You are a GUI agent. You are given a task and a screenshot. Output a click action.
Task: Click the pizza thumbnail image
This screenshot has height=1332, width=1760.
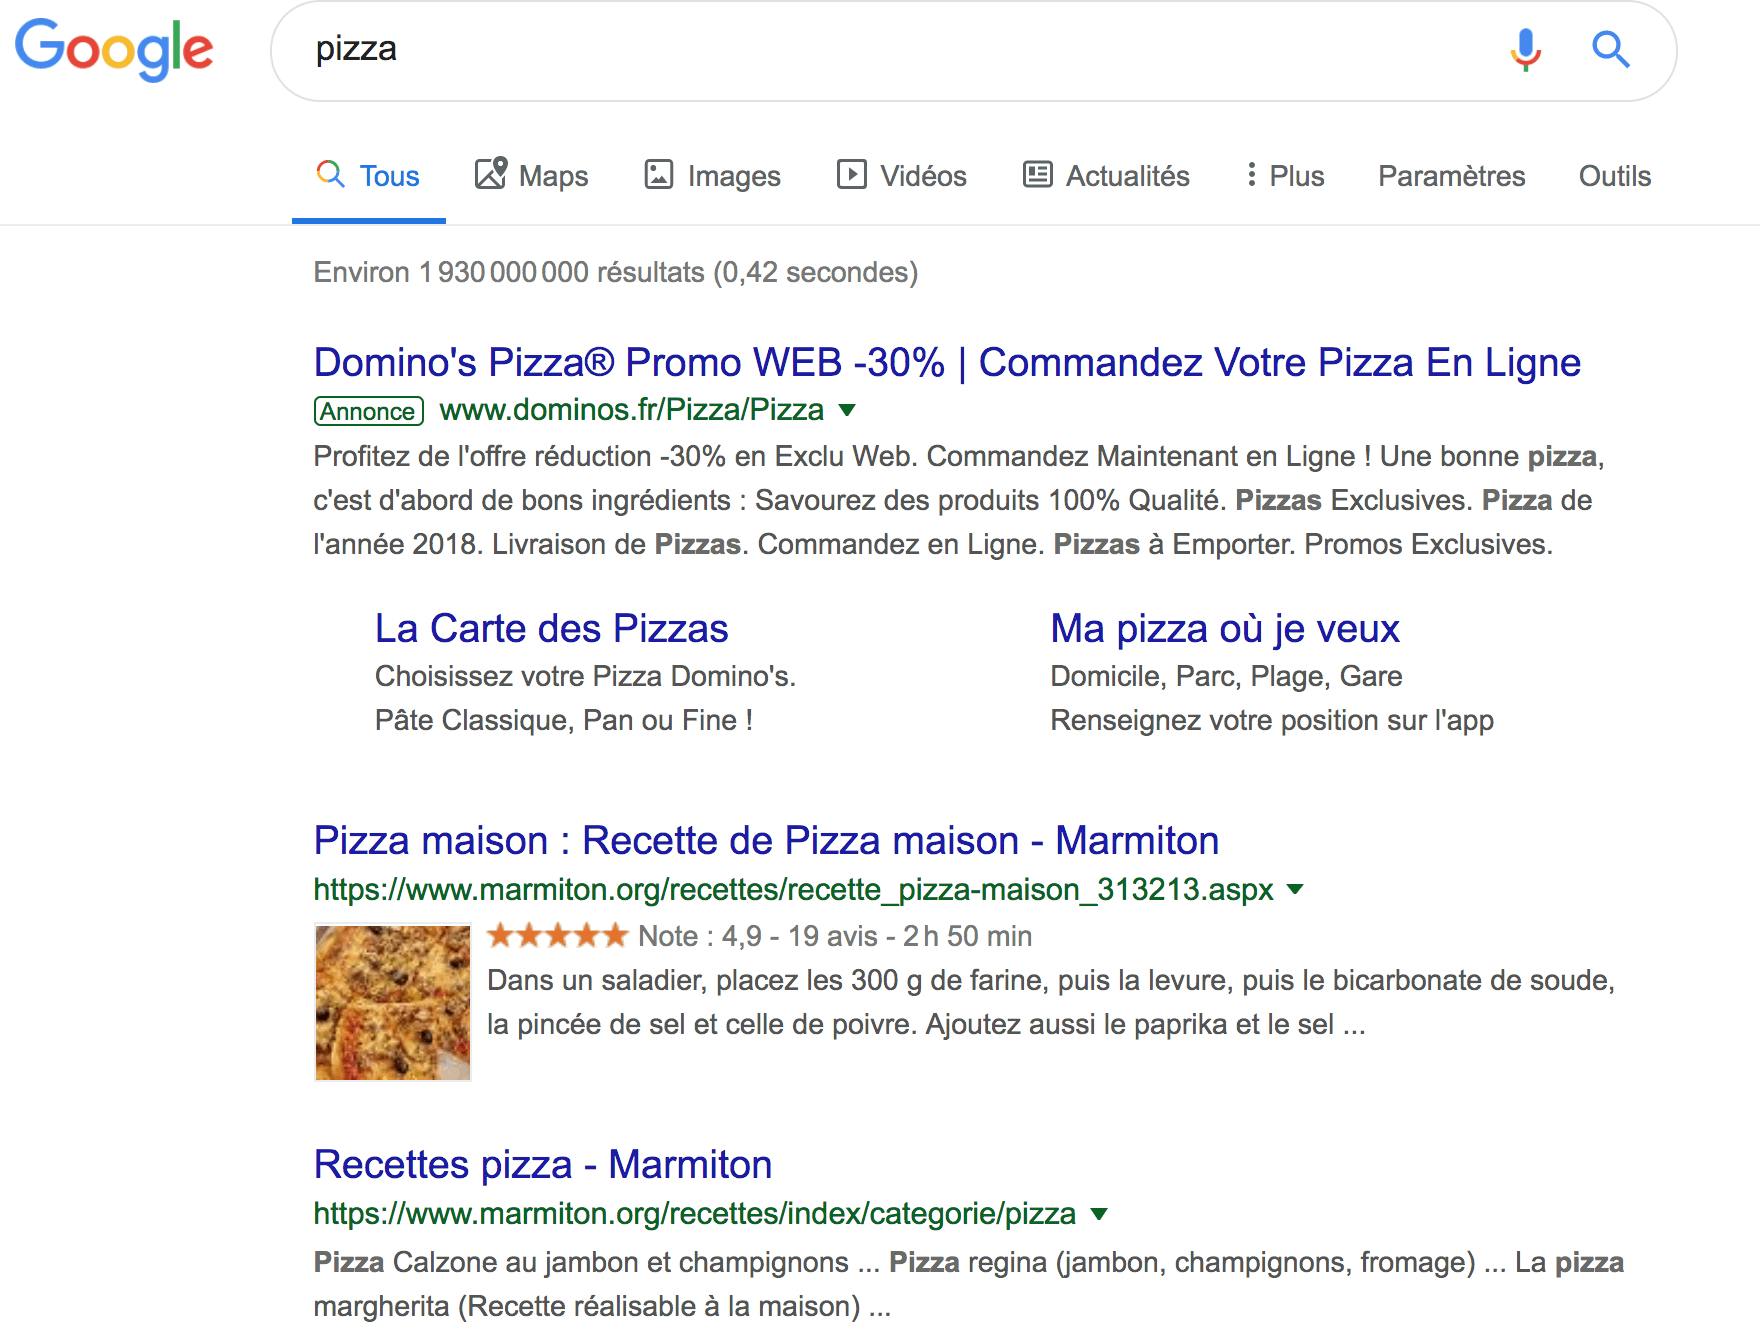point(393,1002)
